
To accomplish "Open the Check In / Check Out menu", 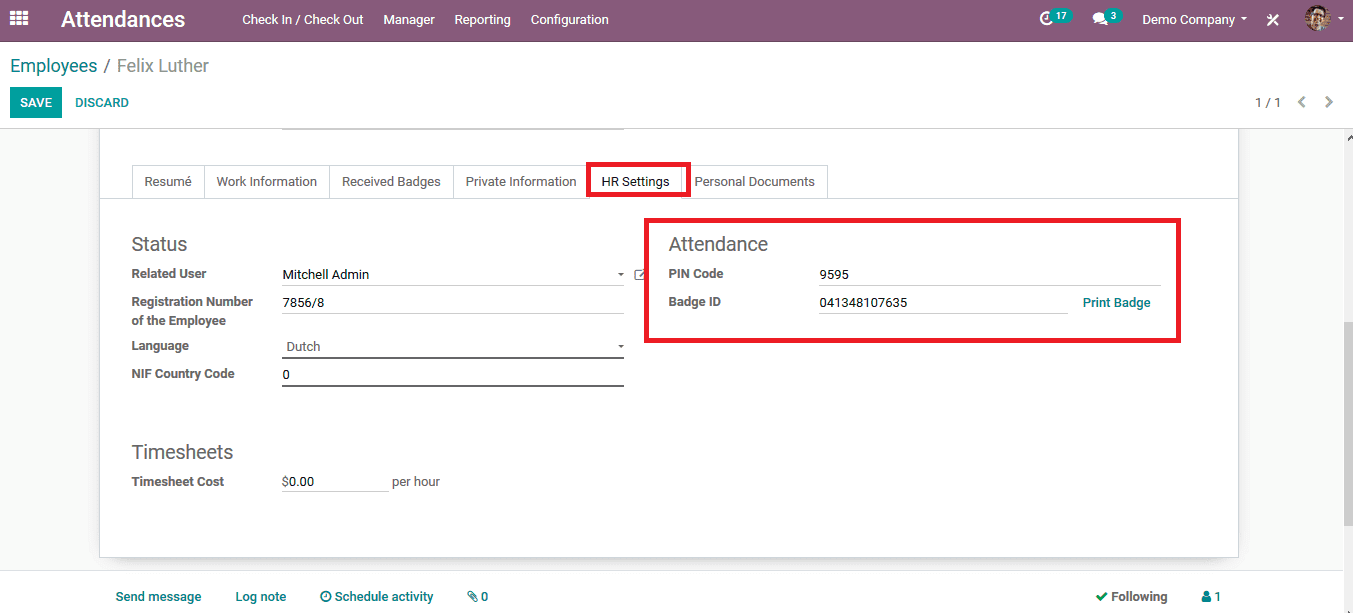I will tap(303, 20).
